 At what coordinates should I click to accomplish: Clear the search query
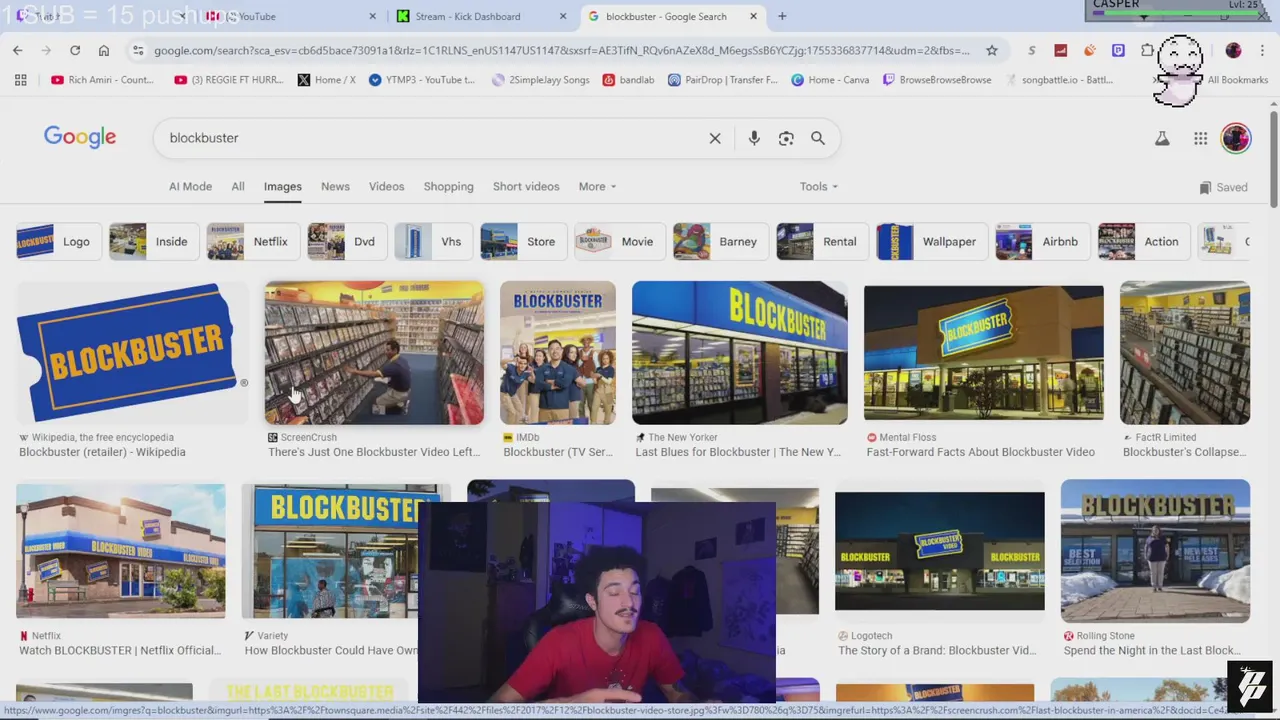(x=715, y=138)
